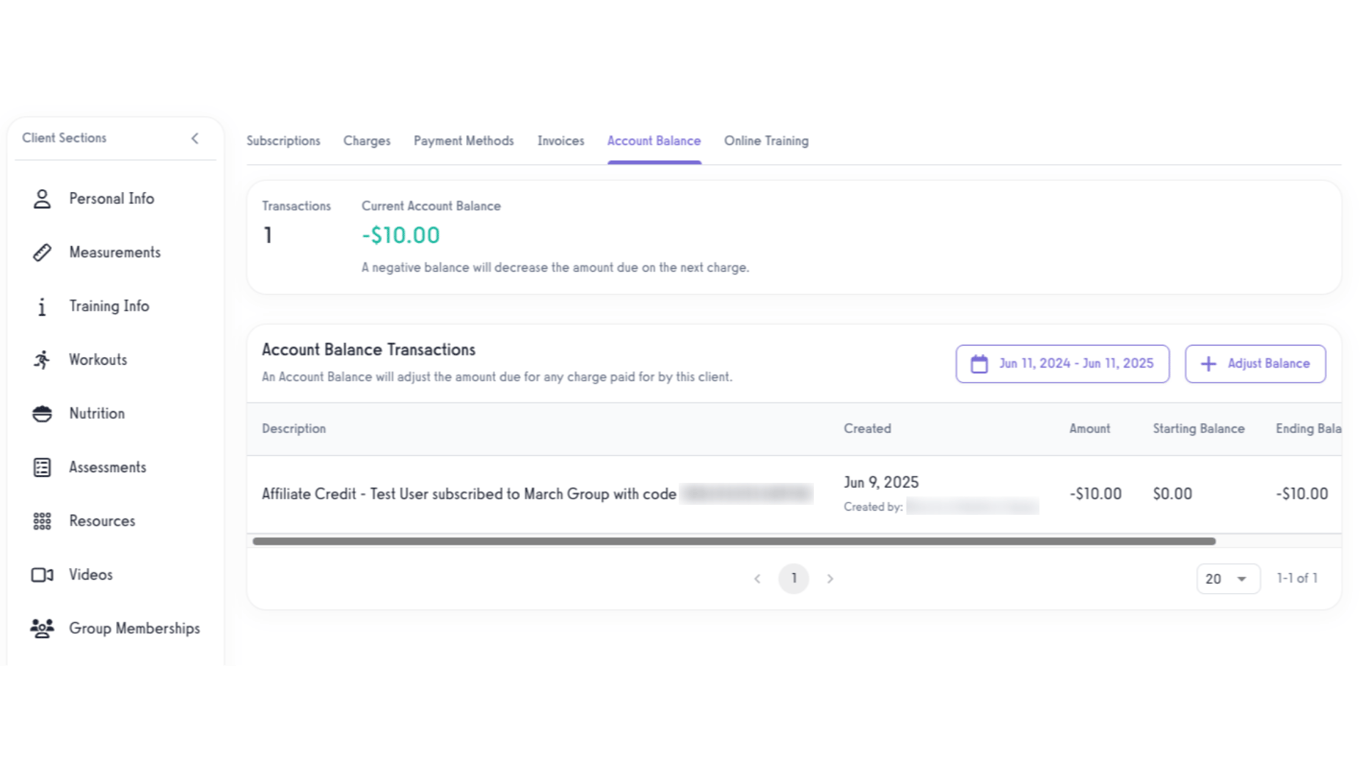Click the Adjust Balance button
Image resolution: width=1366 pixels, height=768 pixels.
click(1255, 364)
